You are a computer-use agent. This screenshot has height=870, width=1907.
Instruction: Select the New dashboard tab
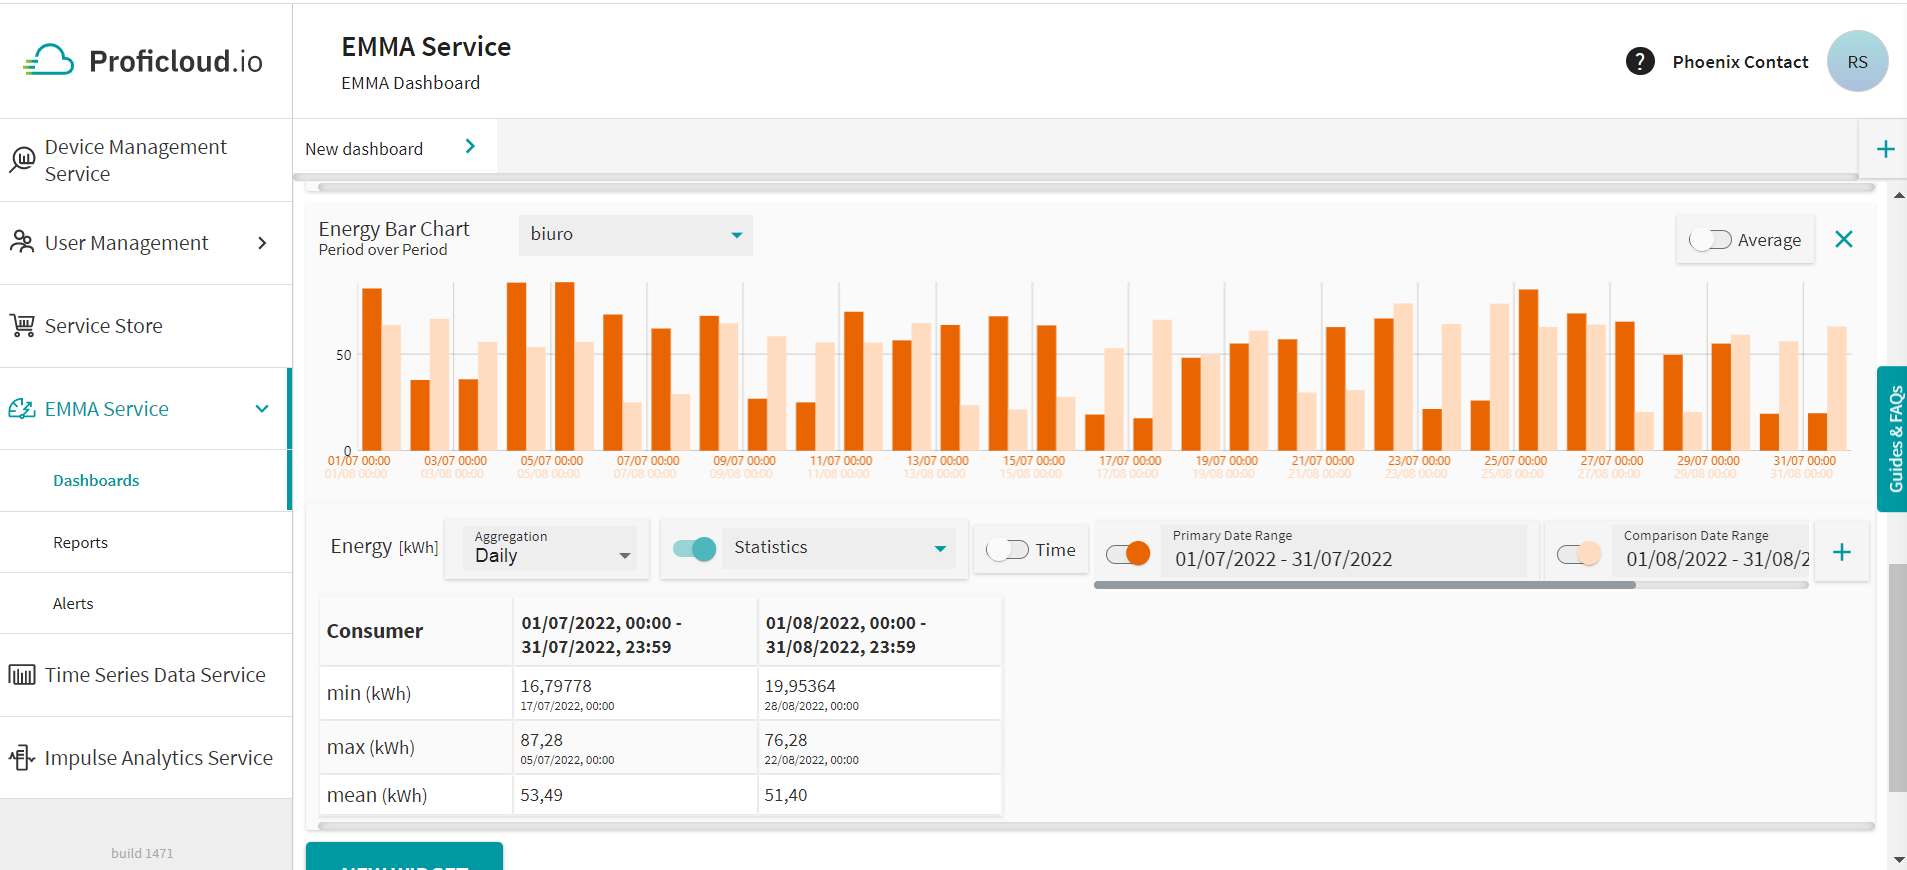(364, 149)
